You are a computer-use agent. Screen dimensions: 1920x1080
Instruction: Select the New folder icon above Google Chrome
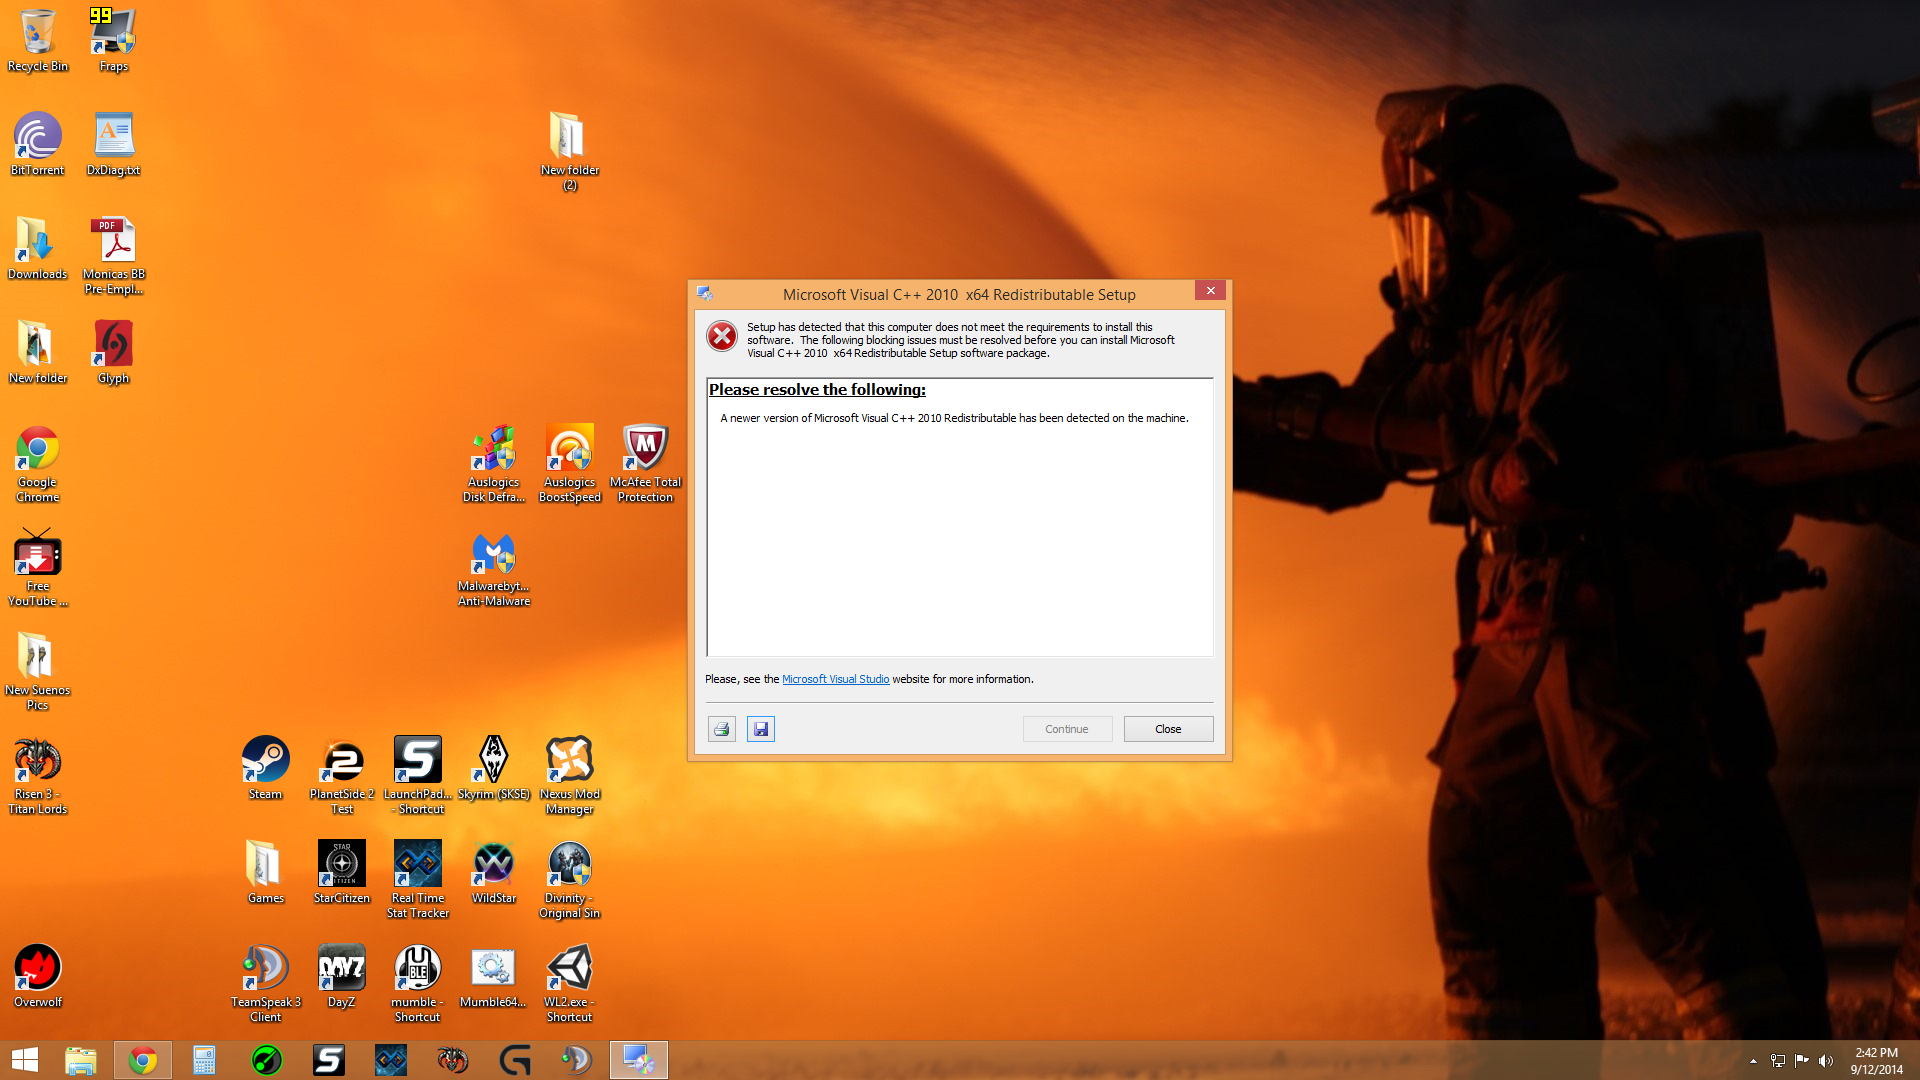[x=38, y=352]
